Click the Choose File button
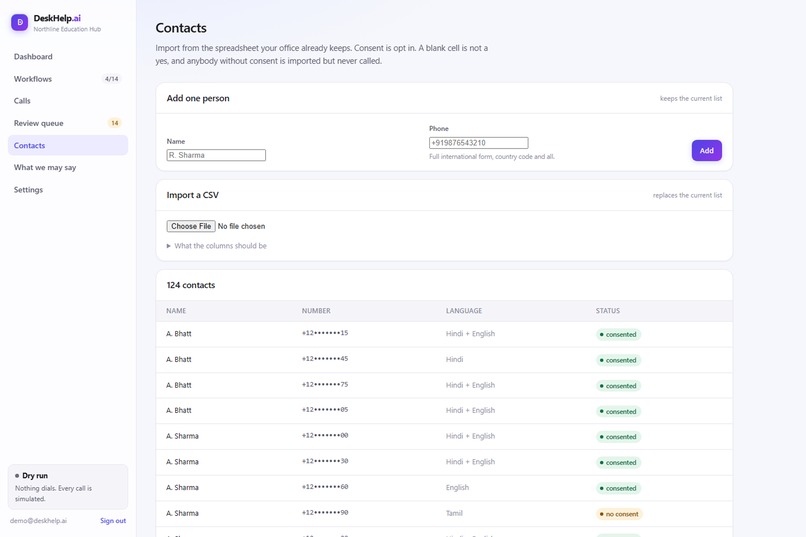This screenshot has width=806, height=537. pos(191,226)
